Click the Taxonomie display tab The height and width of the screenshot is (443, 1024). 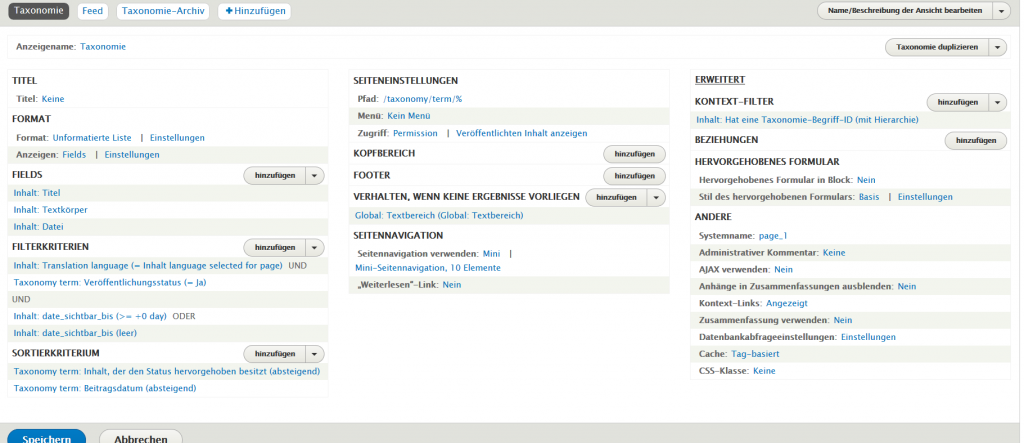[x=40, y=11]
